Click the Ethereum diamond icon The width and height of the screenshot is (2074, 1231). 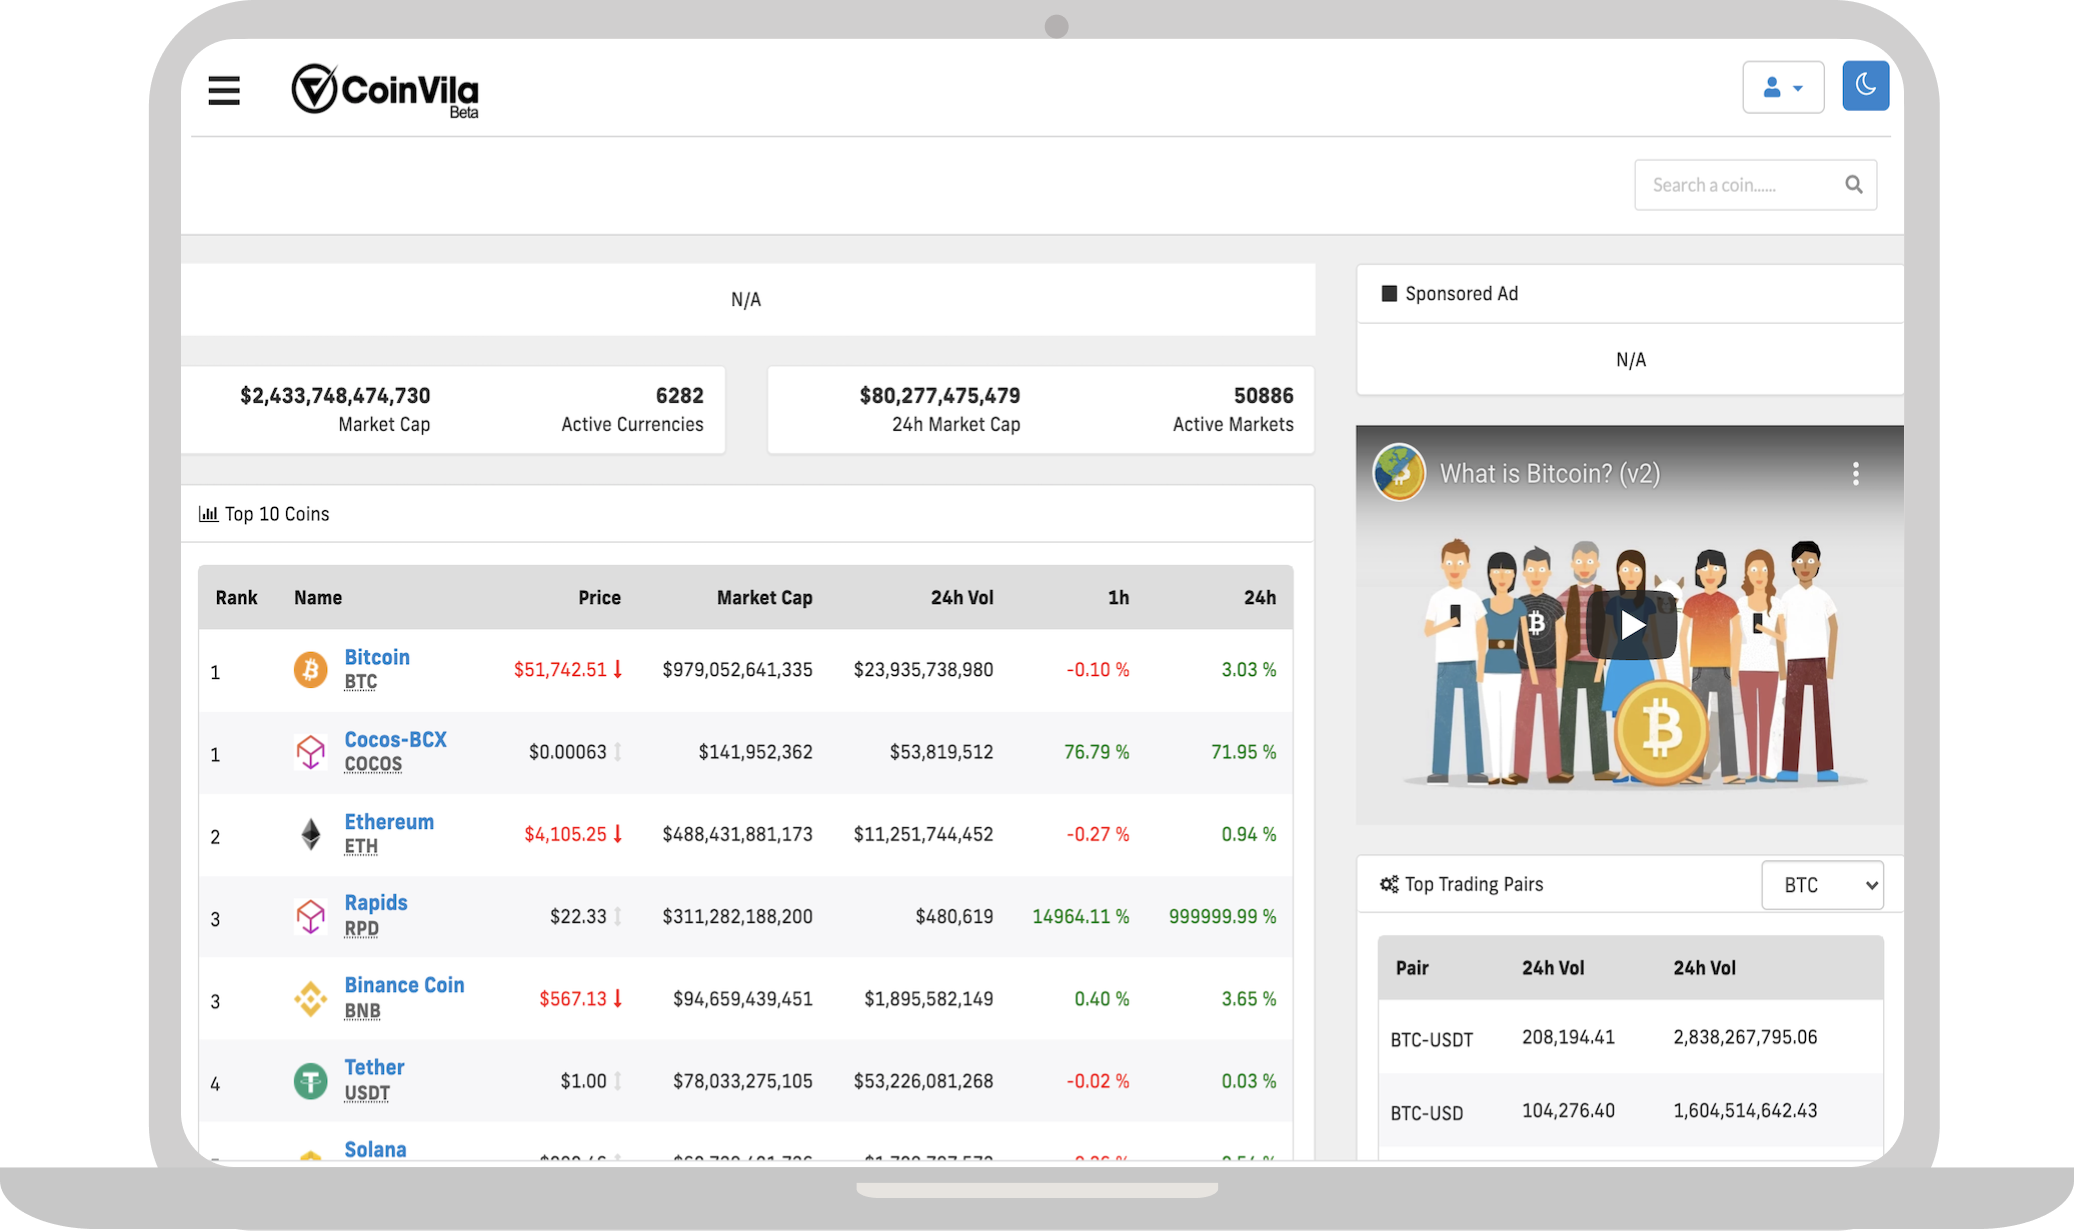pos(311,834)
